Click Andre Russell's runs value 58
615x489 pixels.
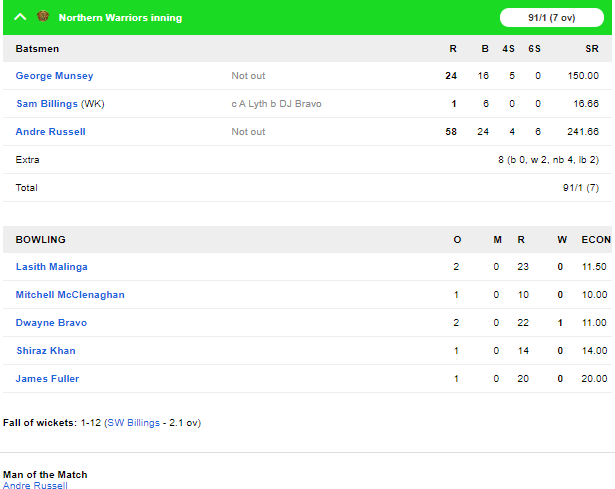451,132
